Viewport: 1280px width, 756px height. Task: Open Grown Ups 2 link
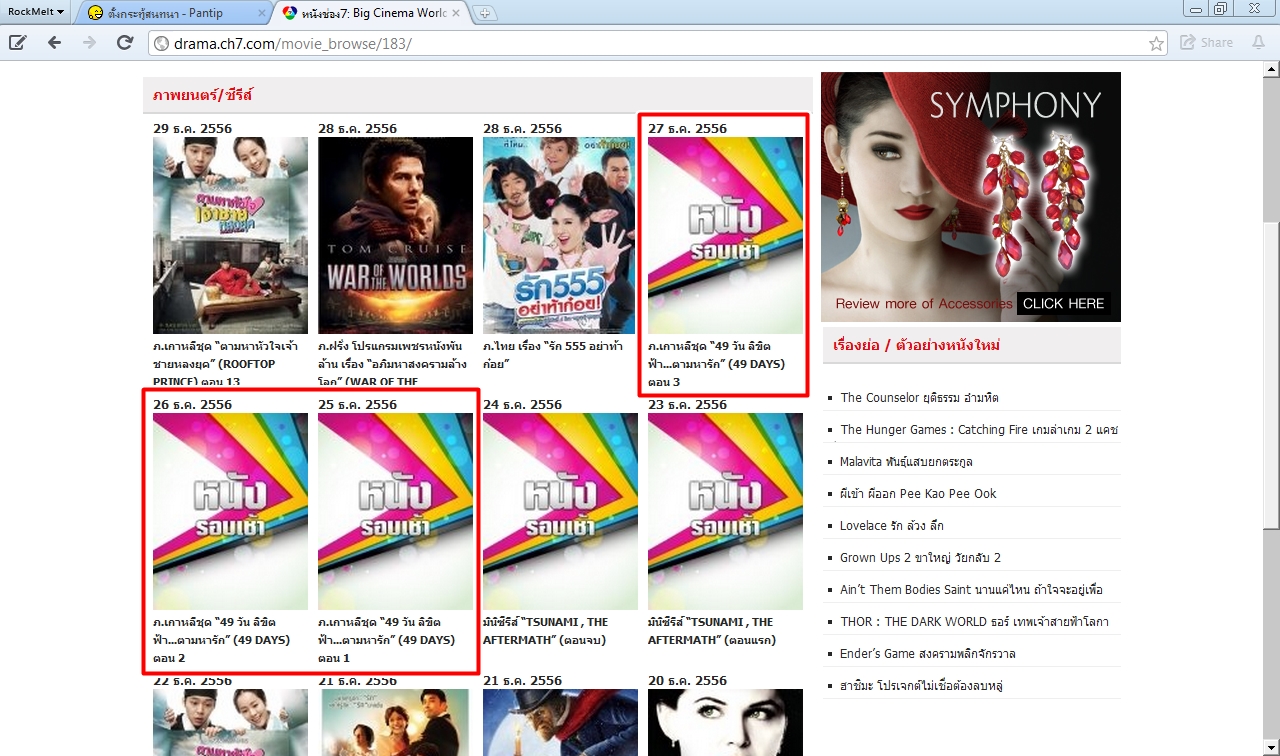click(x=921, y=558)
